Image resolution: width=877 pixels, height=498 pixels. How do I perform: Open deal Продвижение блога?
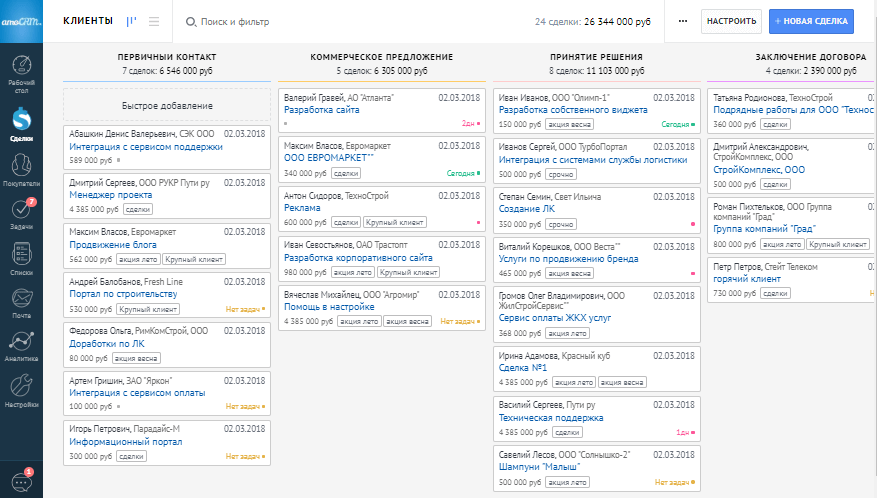coord(113,245)
